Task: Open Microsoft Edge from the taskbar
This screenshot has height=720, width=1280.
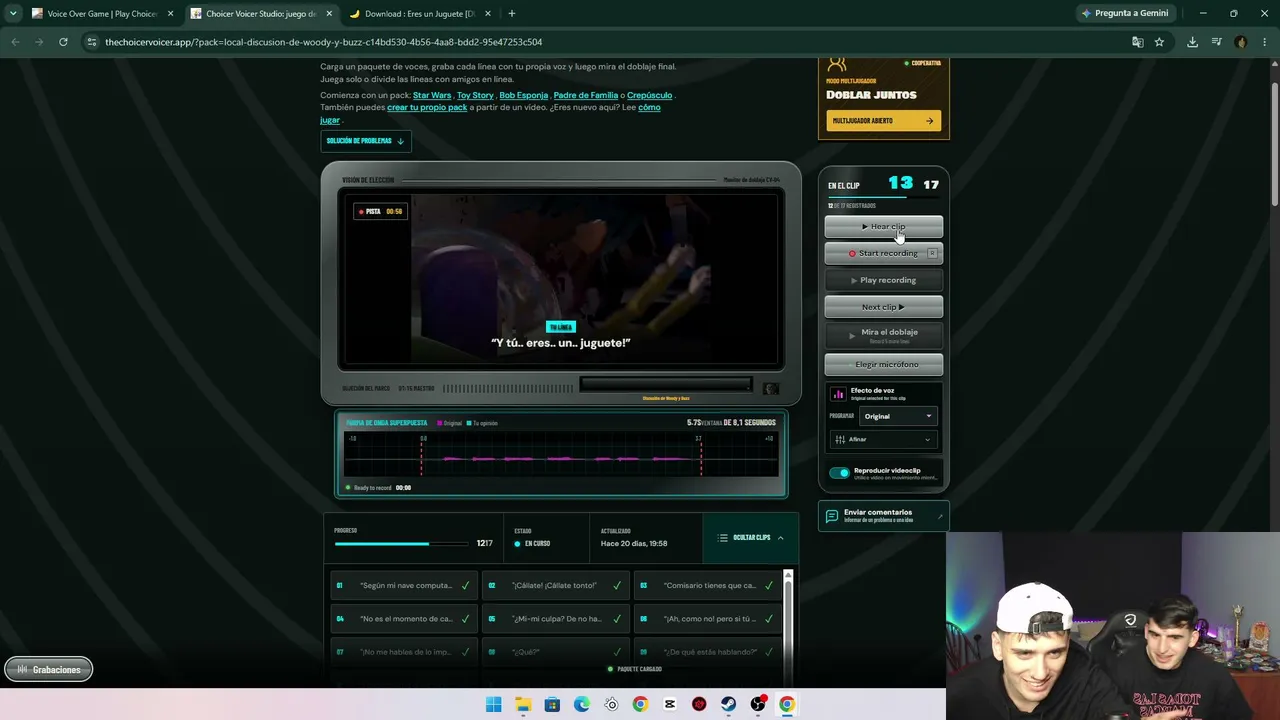Action: tap(582, 704)
